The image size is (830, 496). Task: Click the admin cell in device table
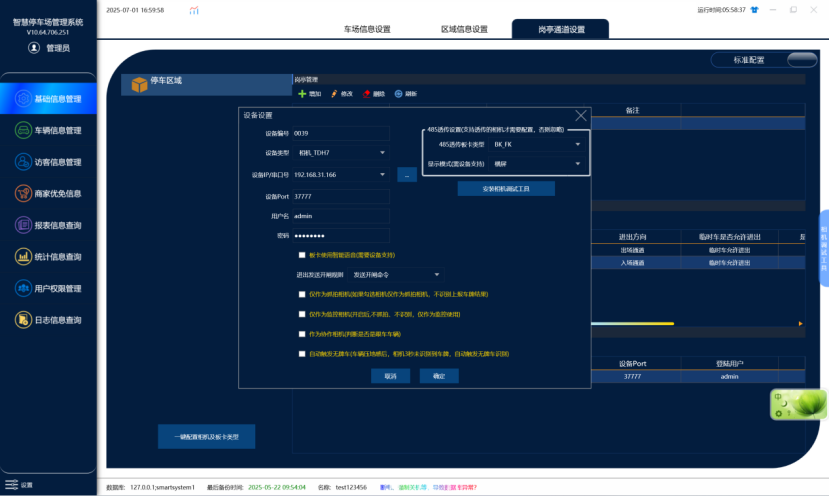click(729, 376)
